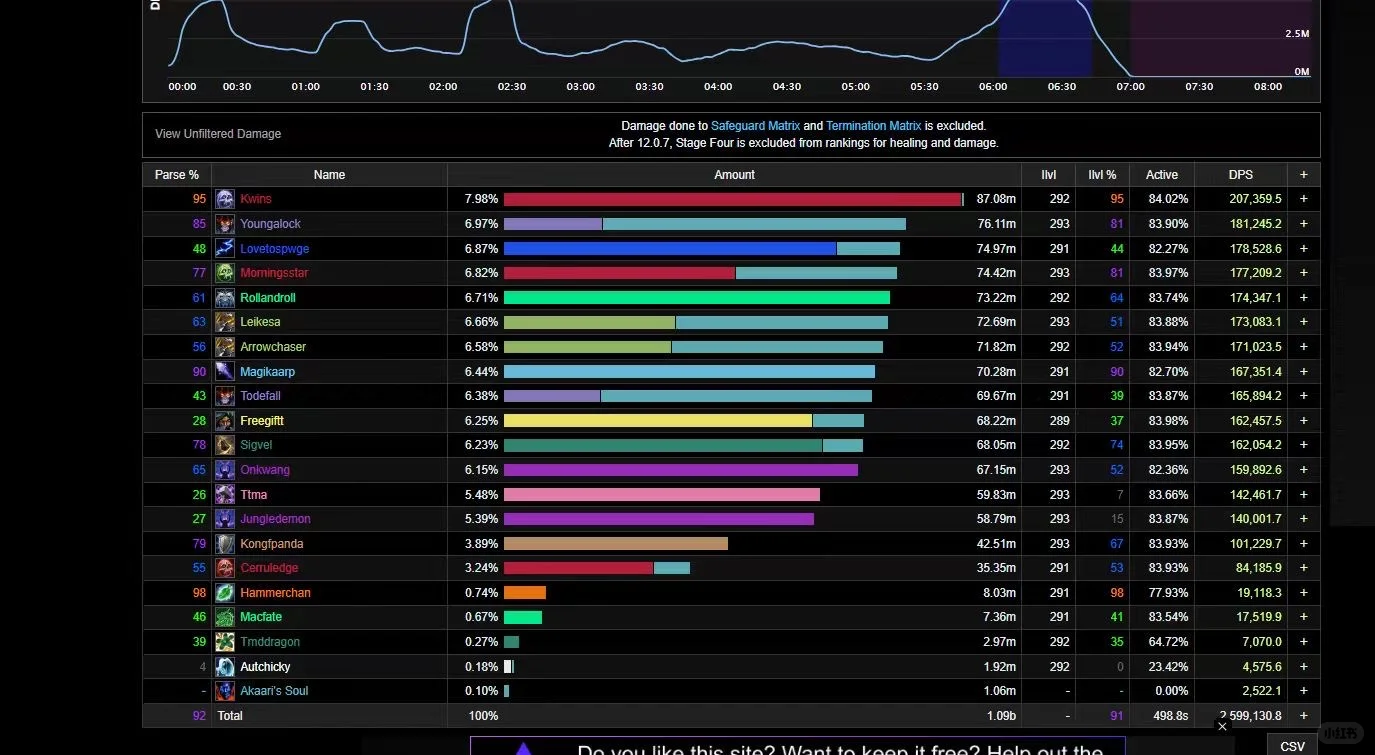Click Kongfpanda's class icon

[225, 544]
